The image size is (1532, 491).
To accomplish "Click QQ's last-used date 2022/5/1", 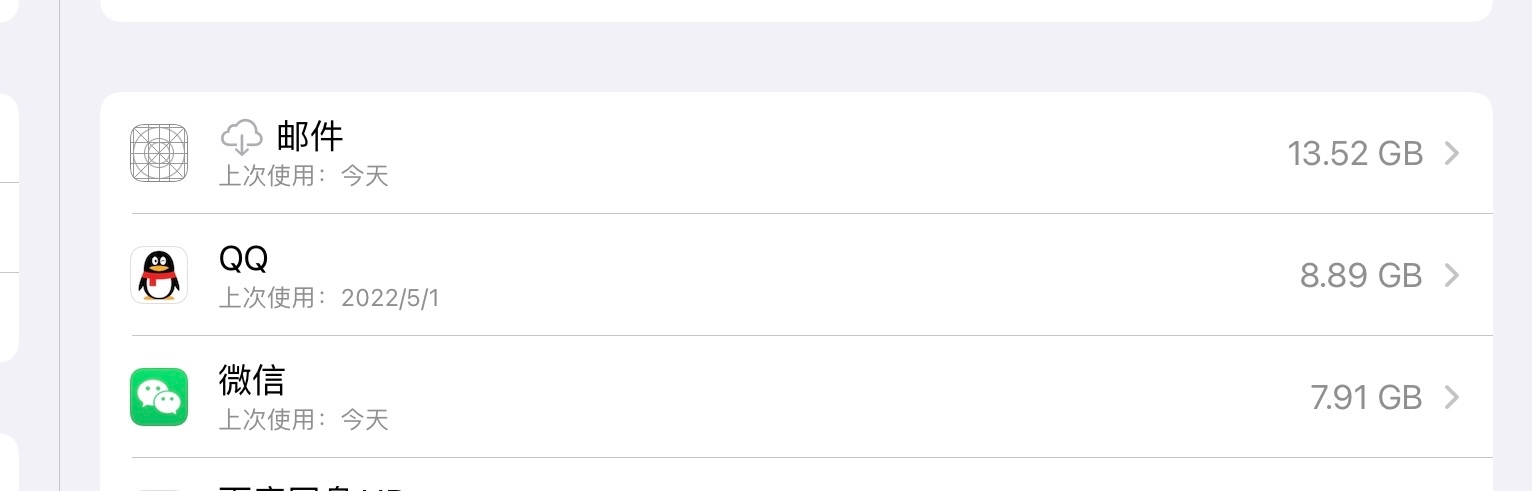I will pos(390,299).
